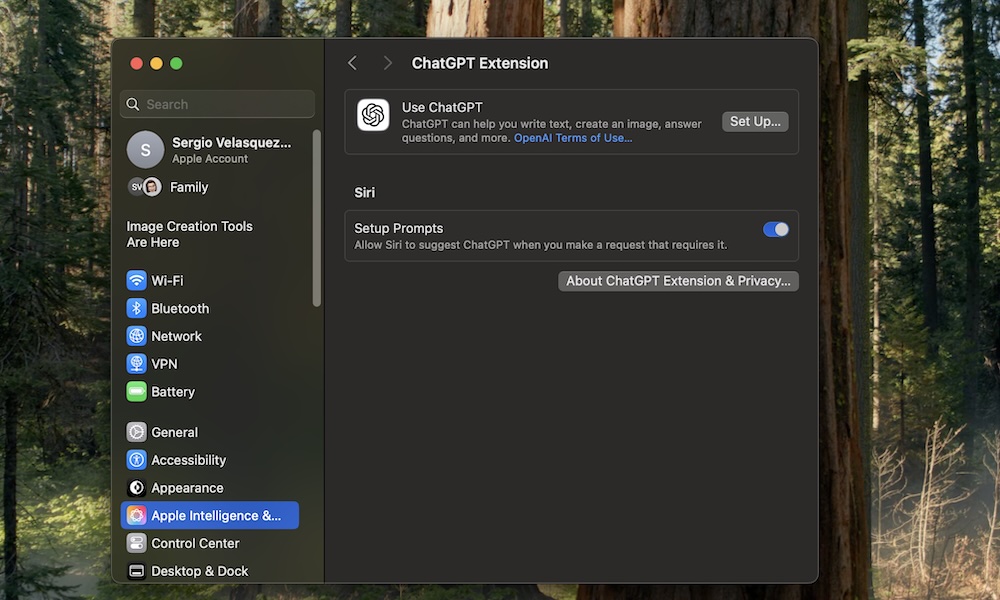The width and height of the screenshot is (1000, 600).
Task: Open Bluetooth settings via its icon
Action: (x=137, y=308)
